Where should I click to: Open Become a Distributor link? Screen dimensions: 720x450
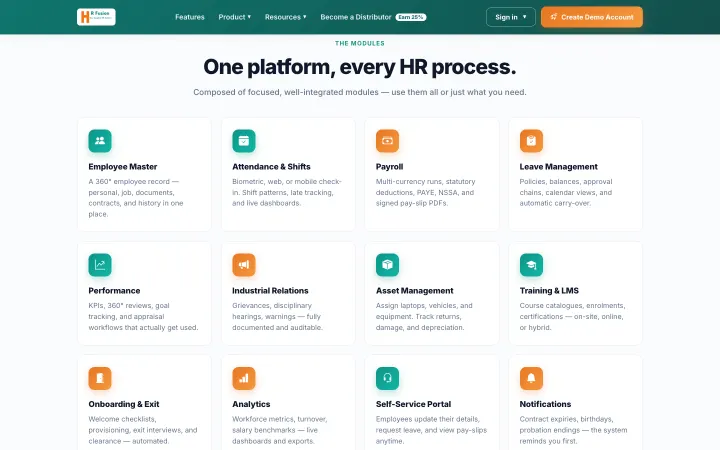[x=356, y=17]
